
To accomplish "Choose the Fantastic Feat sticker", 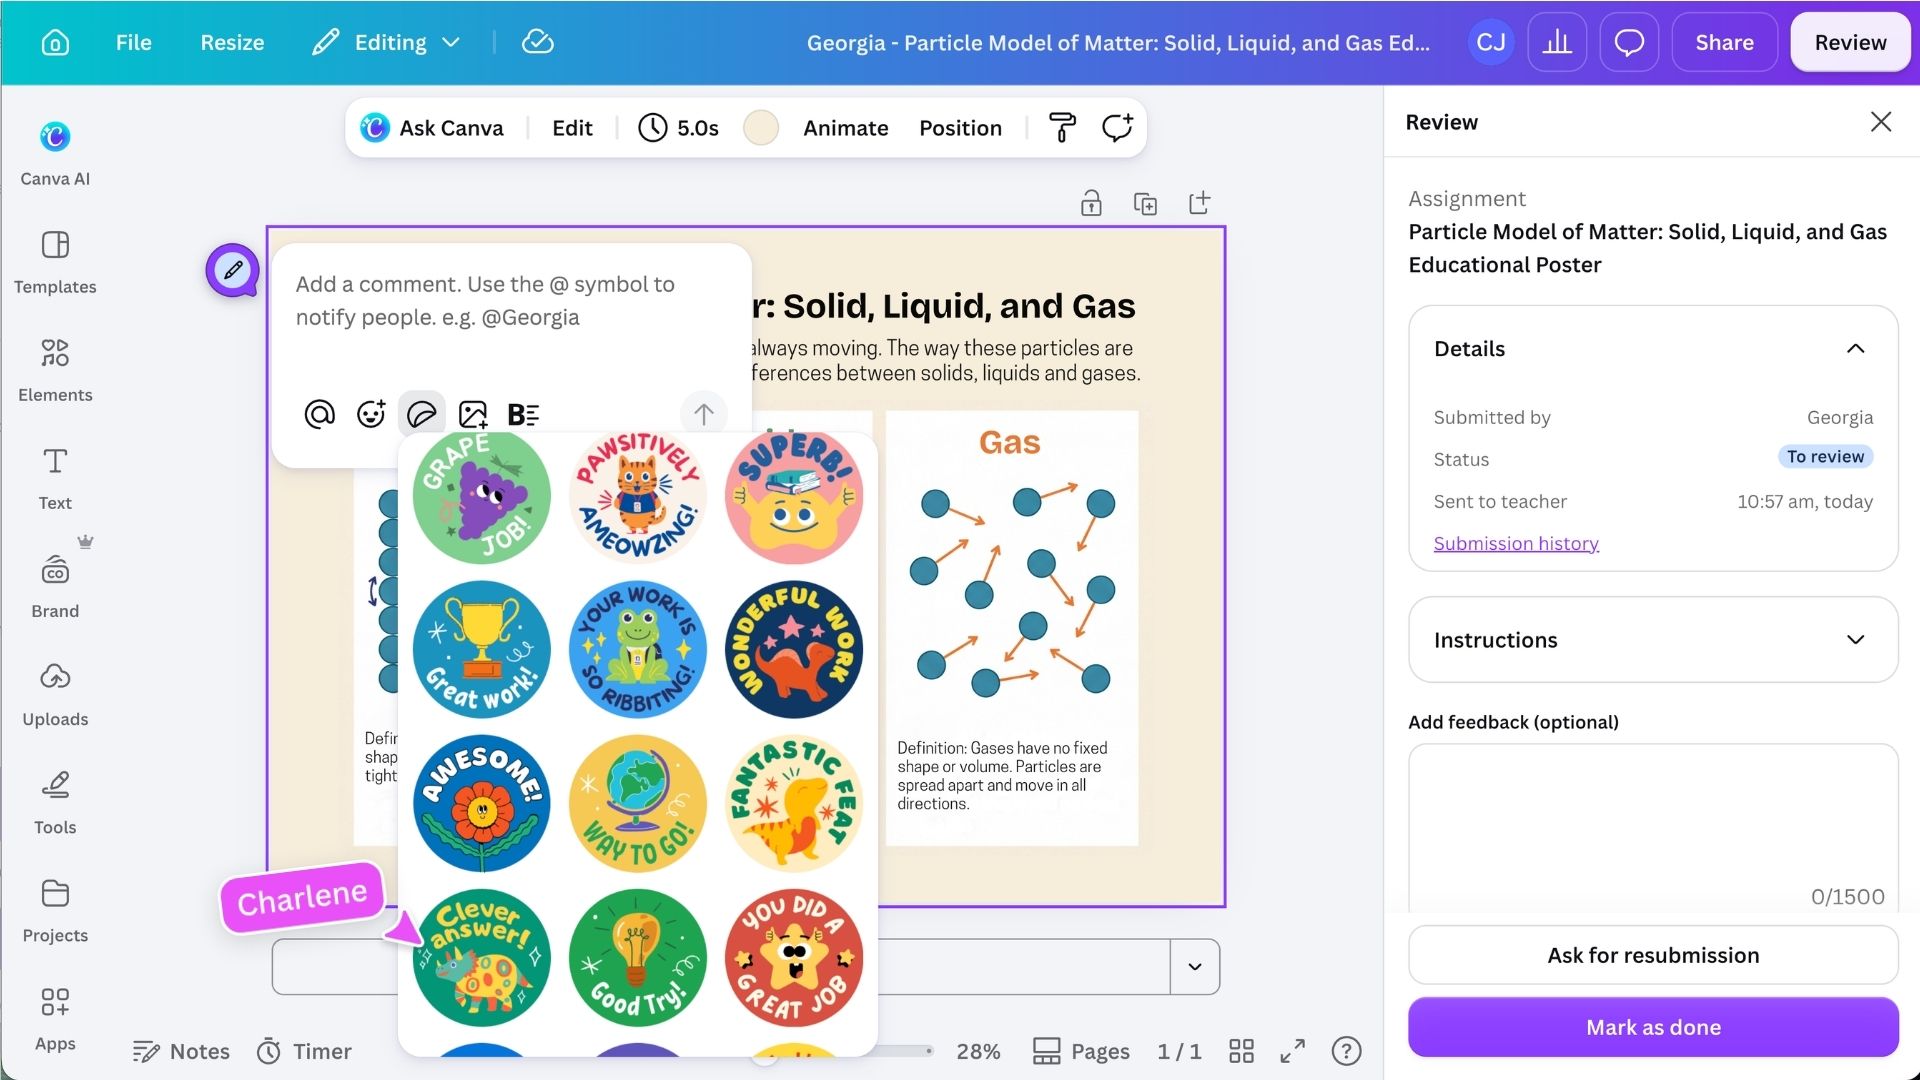I will 794,804.
